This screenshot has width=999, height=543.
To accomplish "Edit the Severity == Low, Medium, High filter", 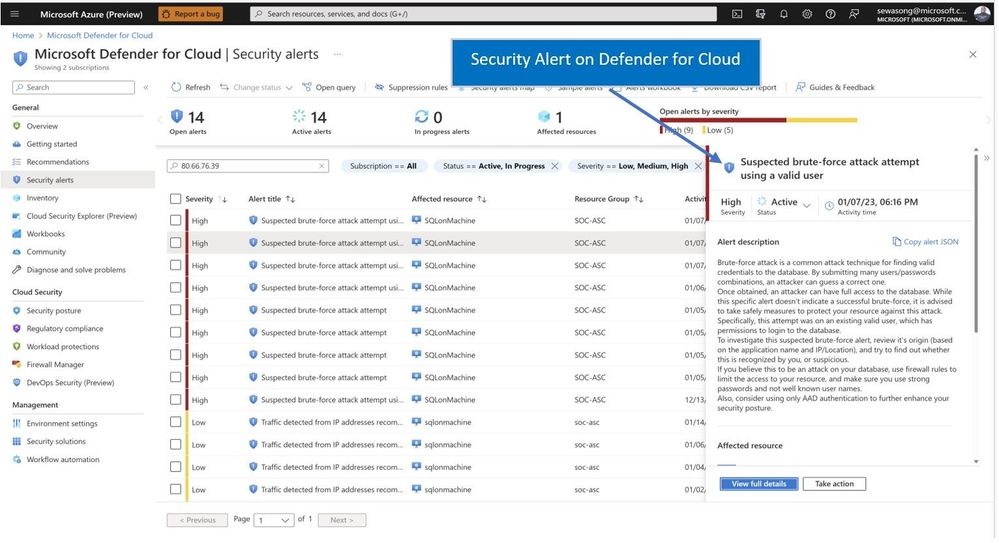I will (632, 166).
